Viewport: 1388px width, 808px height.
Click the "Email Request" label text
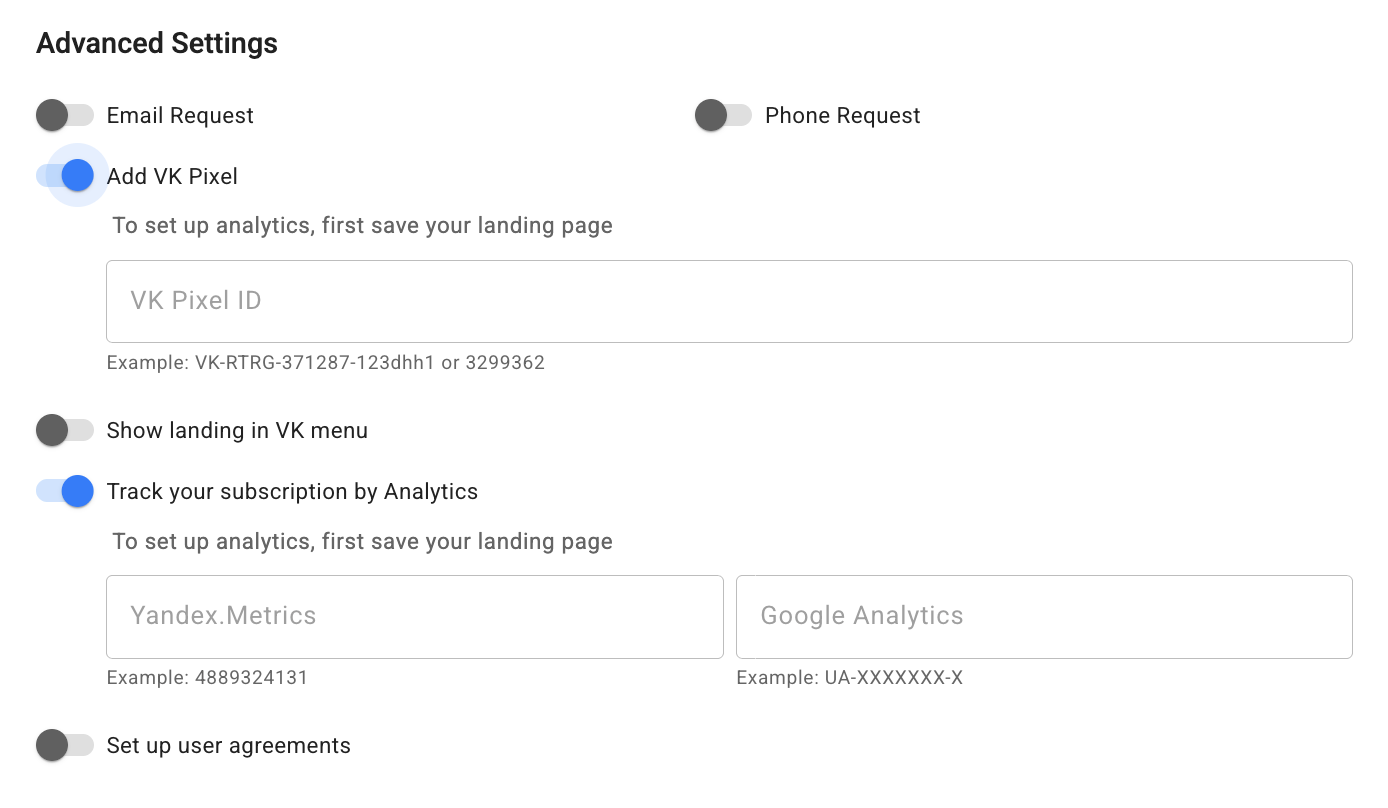(x=180, y=116)
